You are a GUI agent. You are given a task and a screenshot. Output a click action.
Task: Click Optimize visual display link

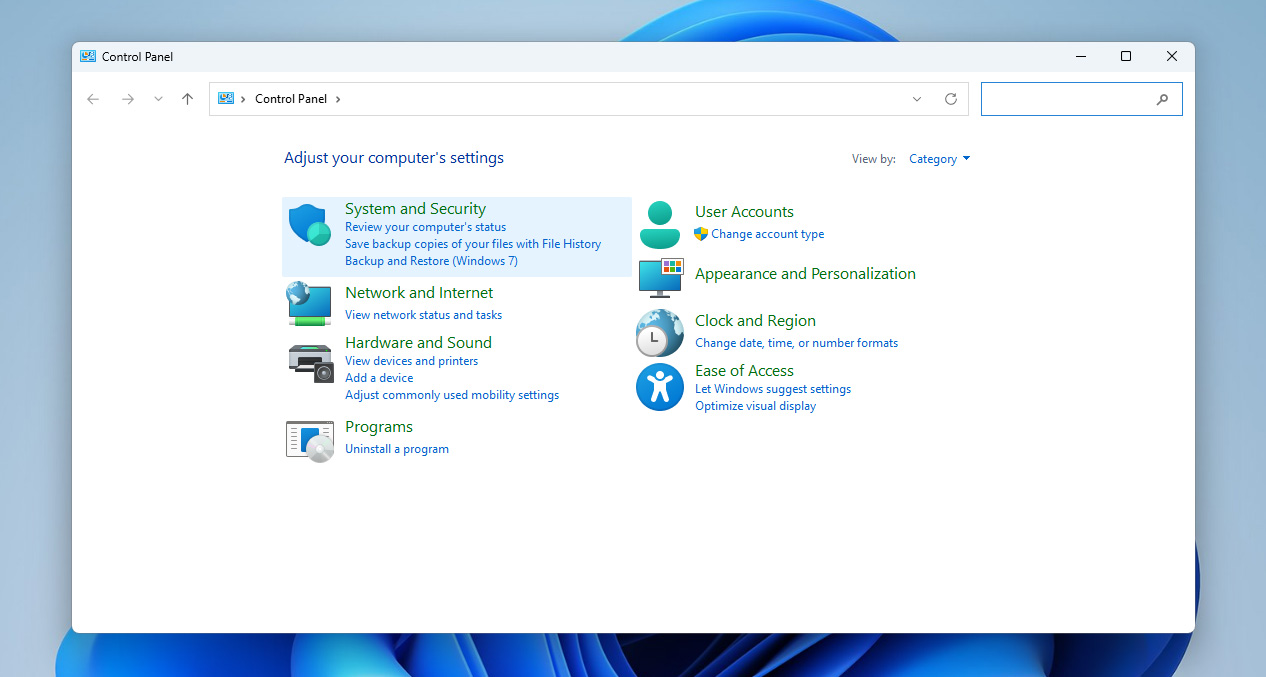click(x=755, y=406)
